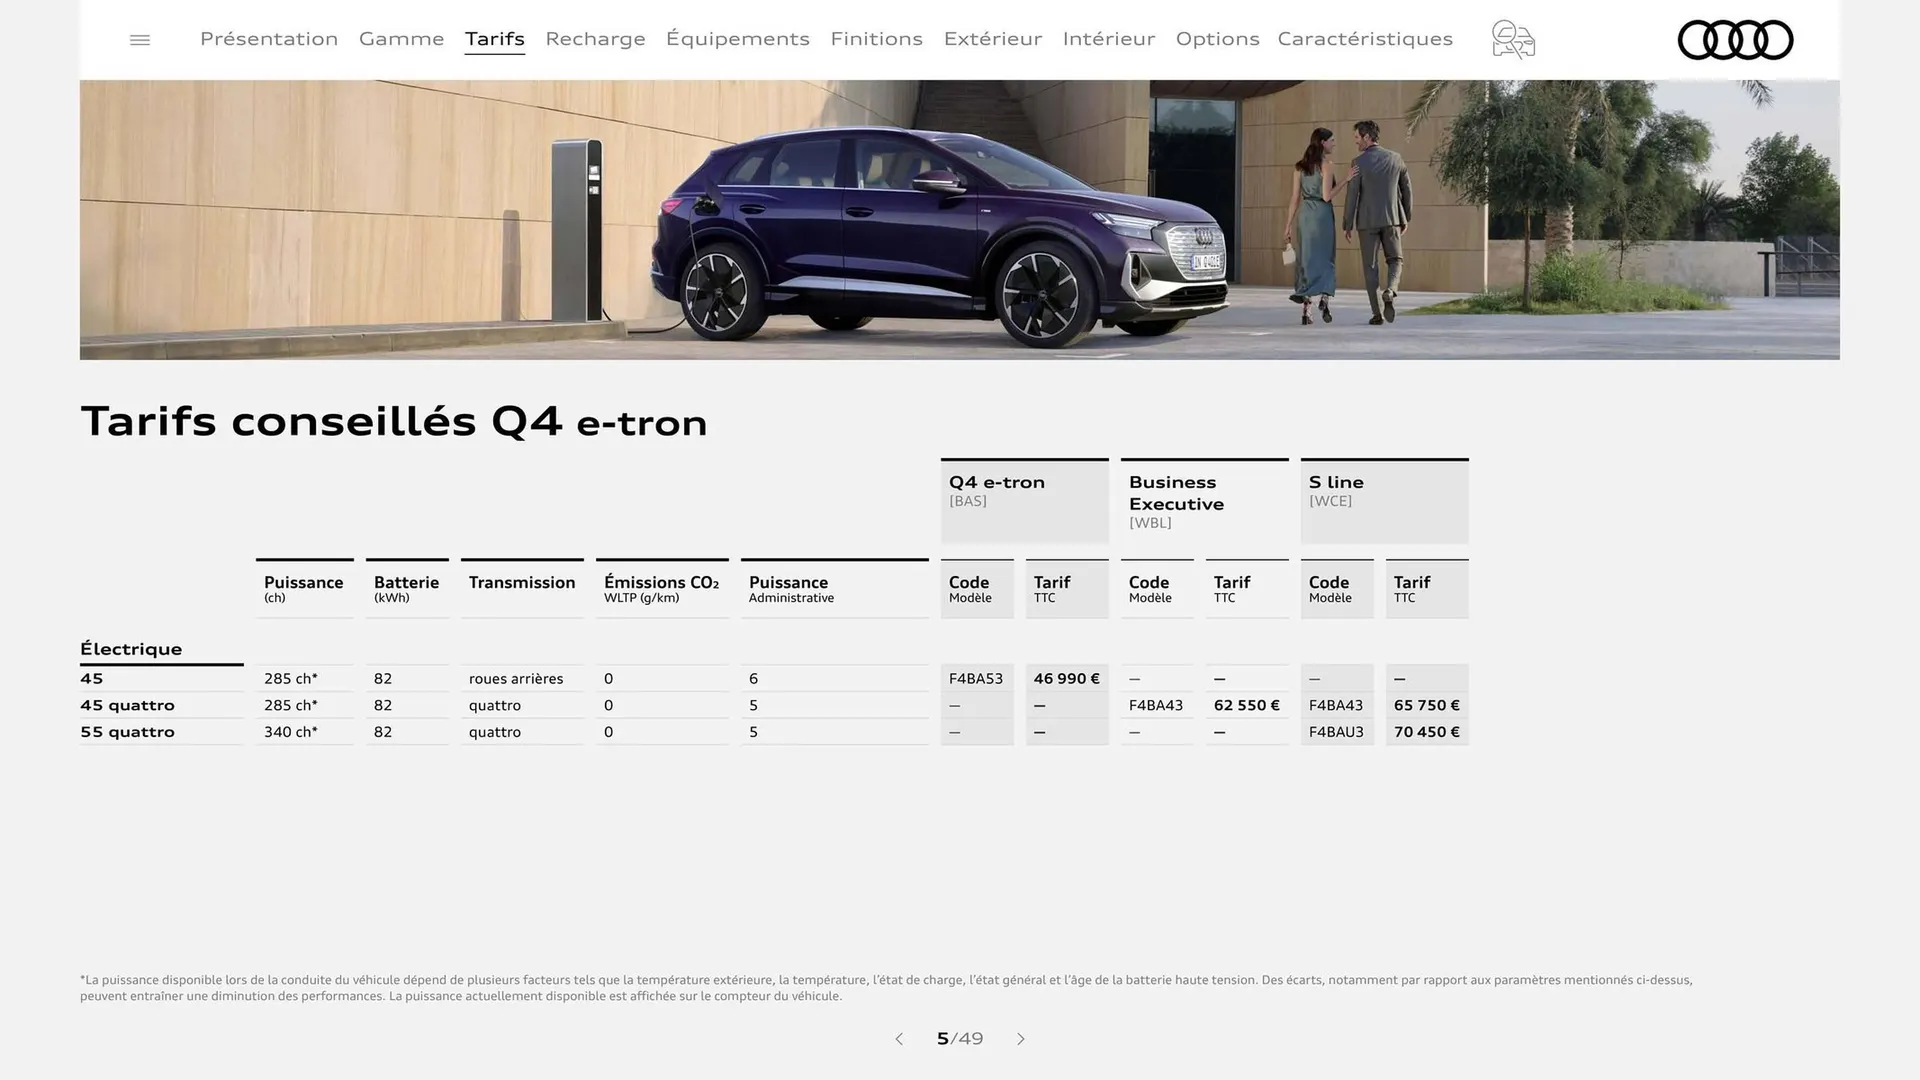Viewport: 1920px width, 1080px height.
Task: Select the Extérieur navigation entry
Action: tap(992, 39)
